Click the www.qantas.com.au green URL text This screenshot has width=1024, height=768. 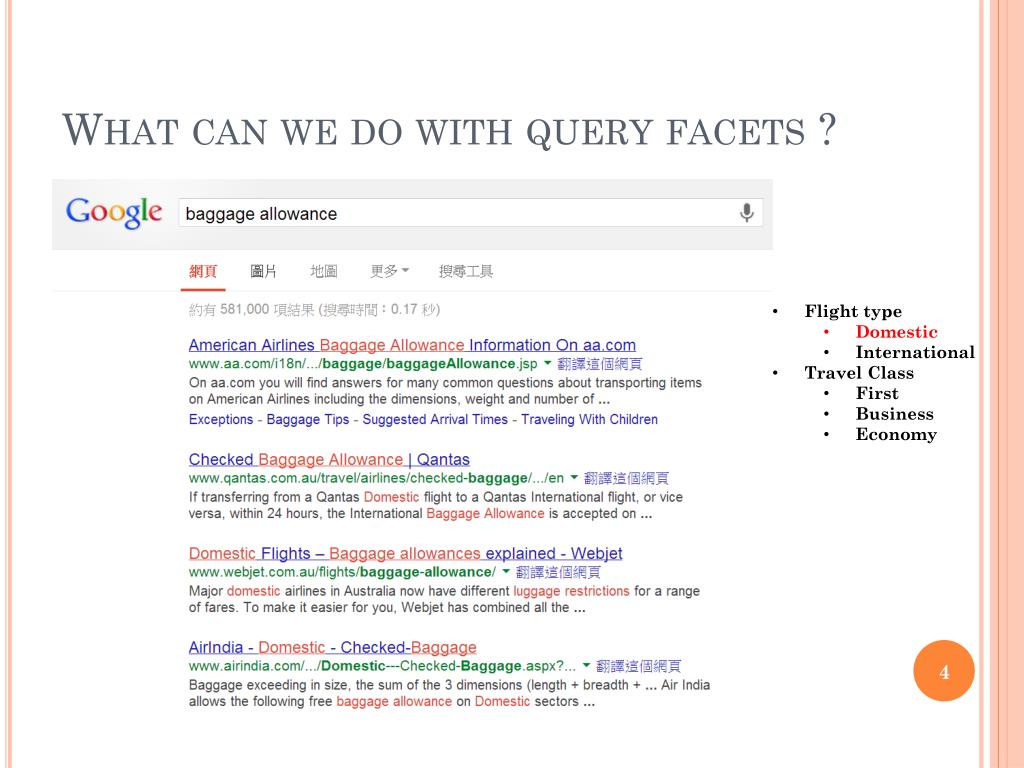pos(376,478)
